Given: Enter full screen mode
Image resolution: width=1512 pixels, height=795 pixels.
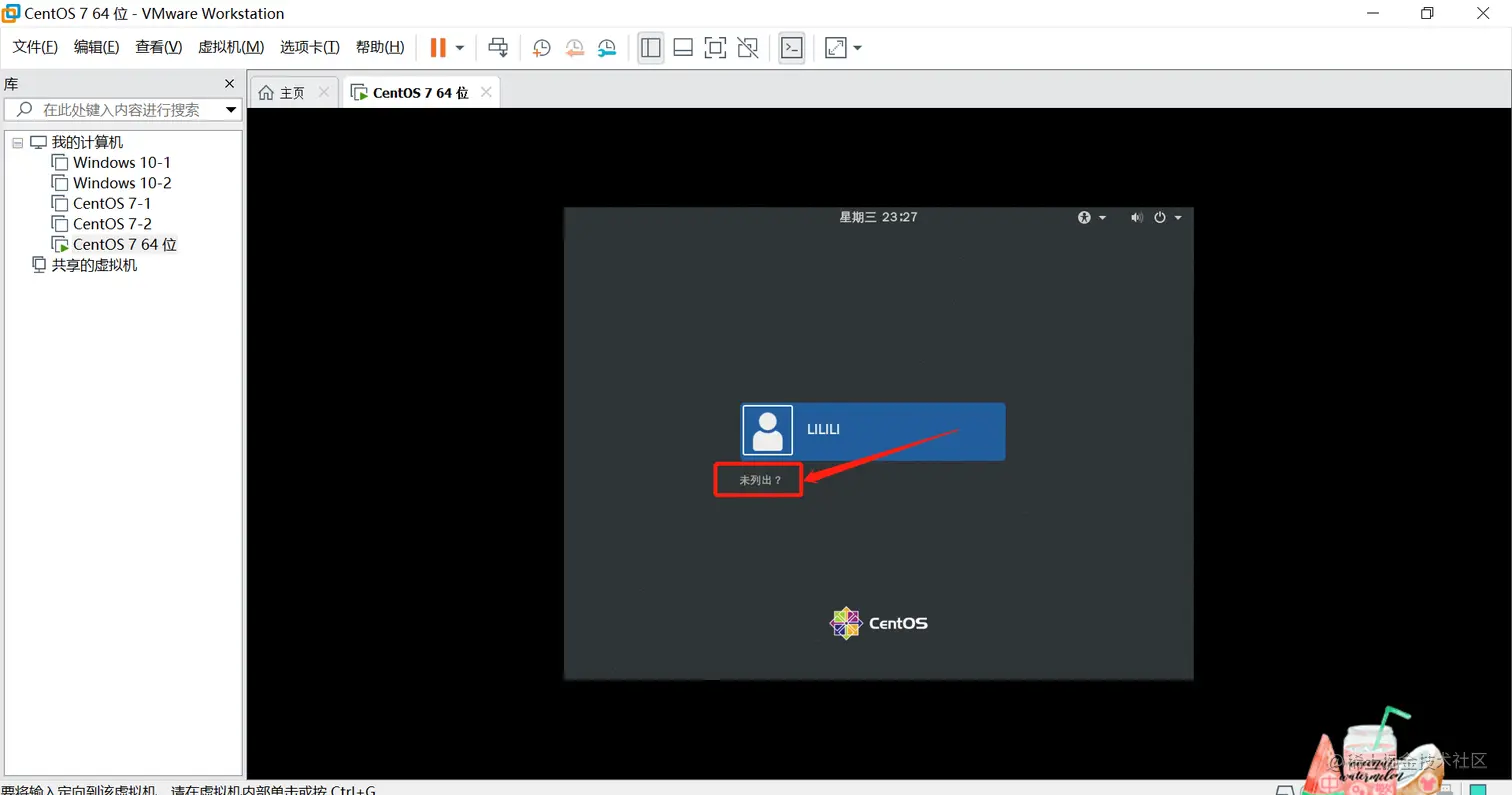Looking at the screenshot, I should click(x=715, y=47).
